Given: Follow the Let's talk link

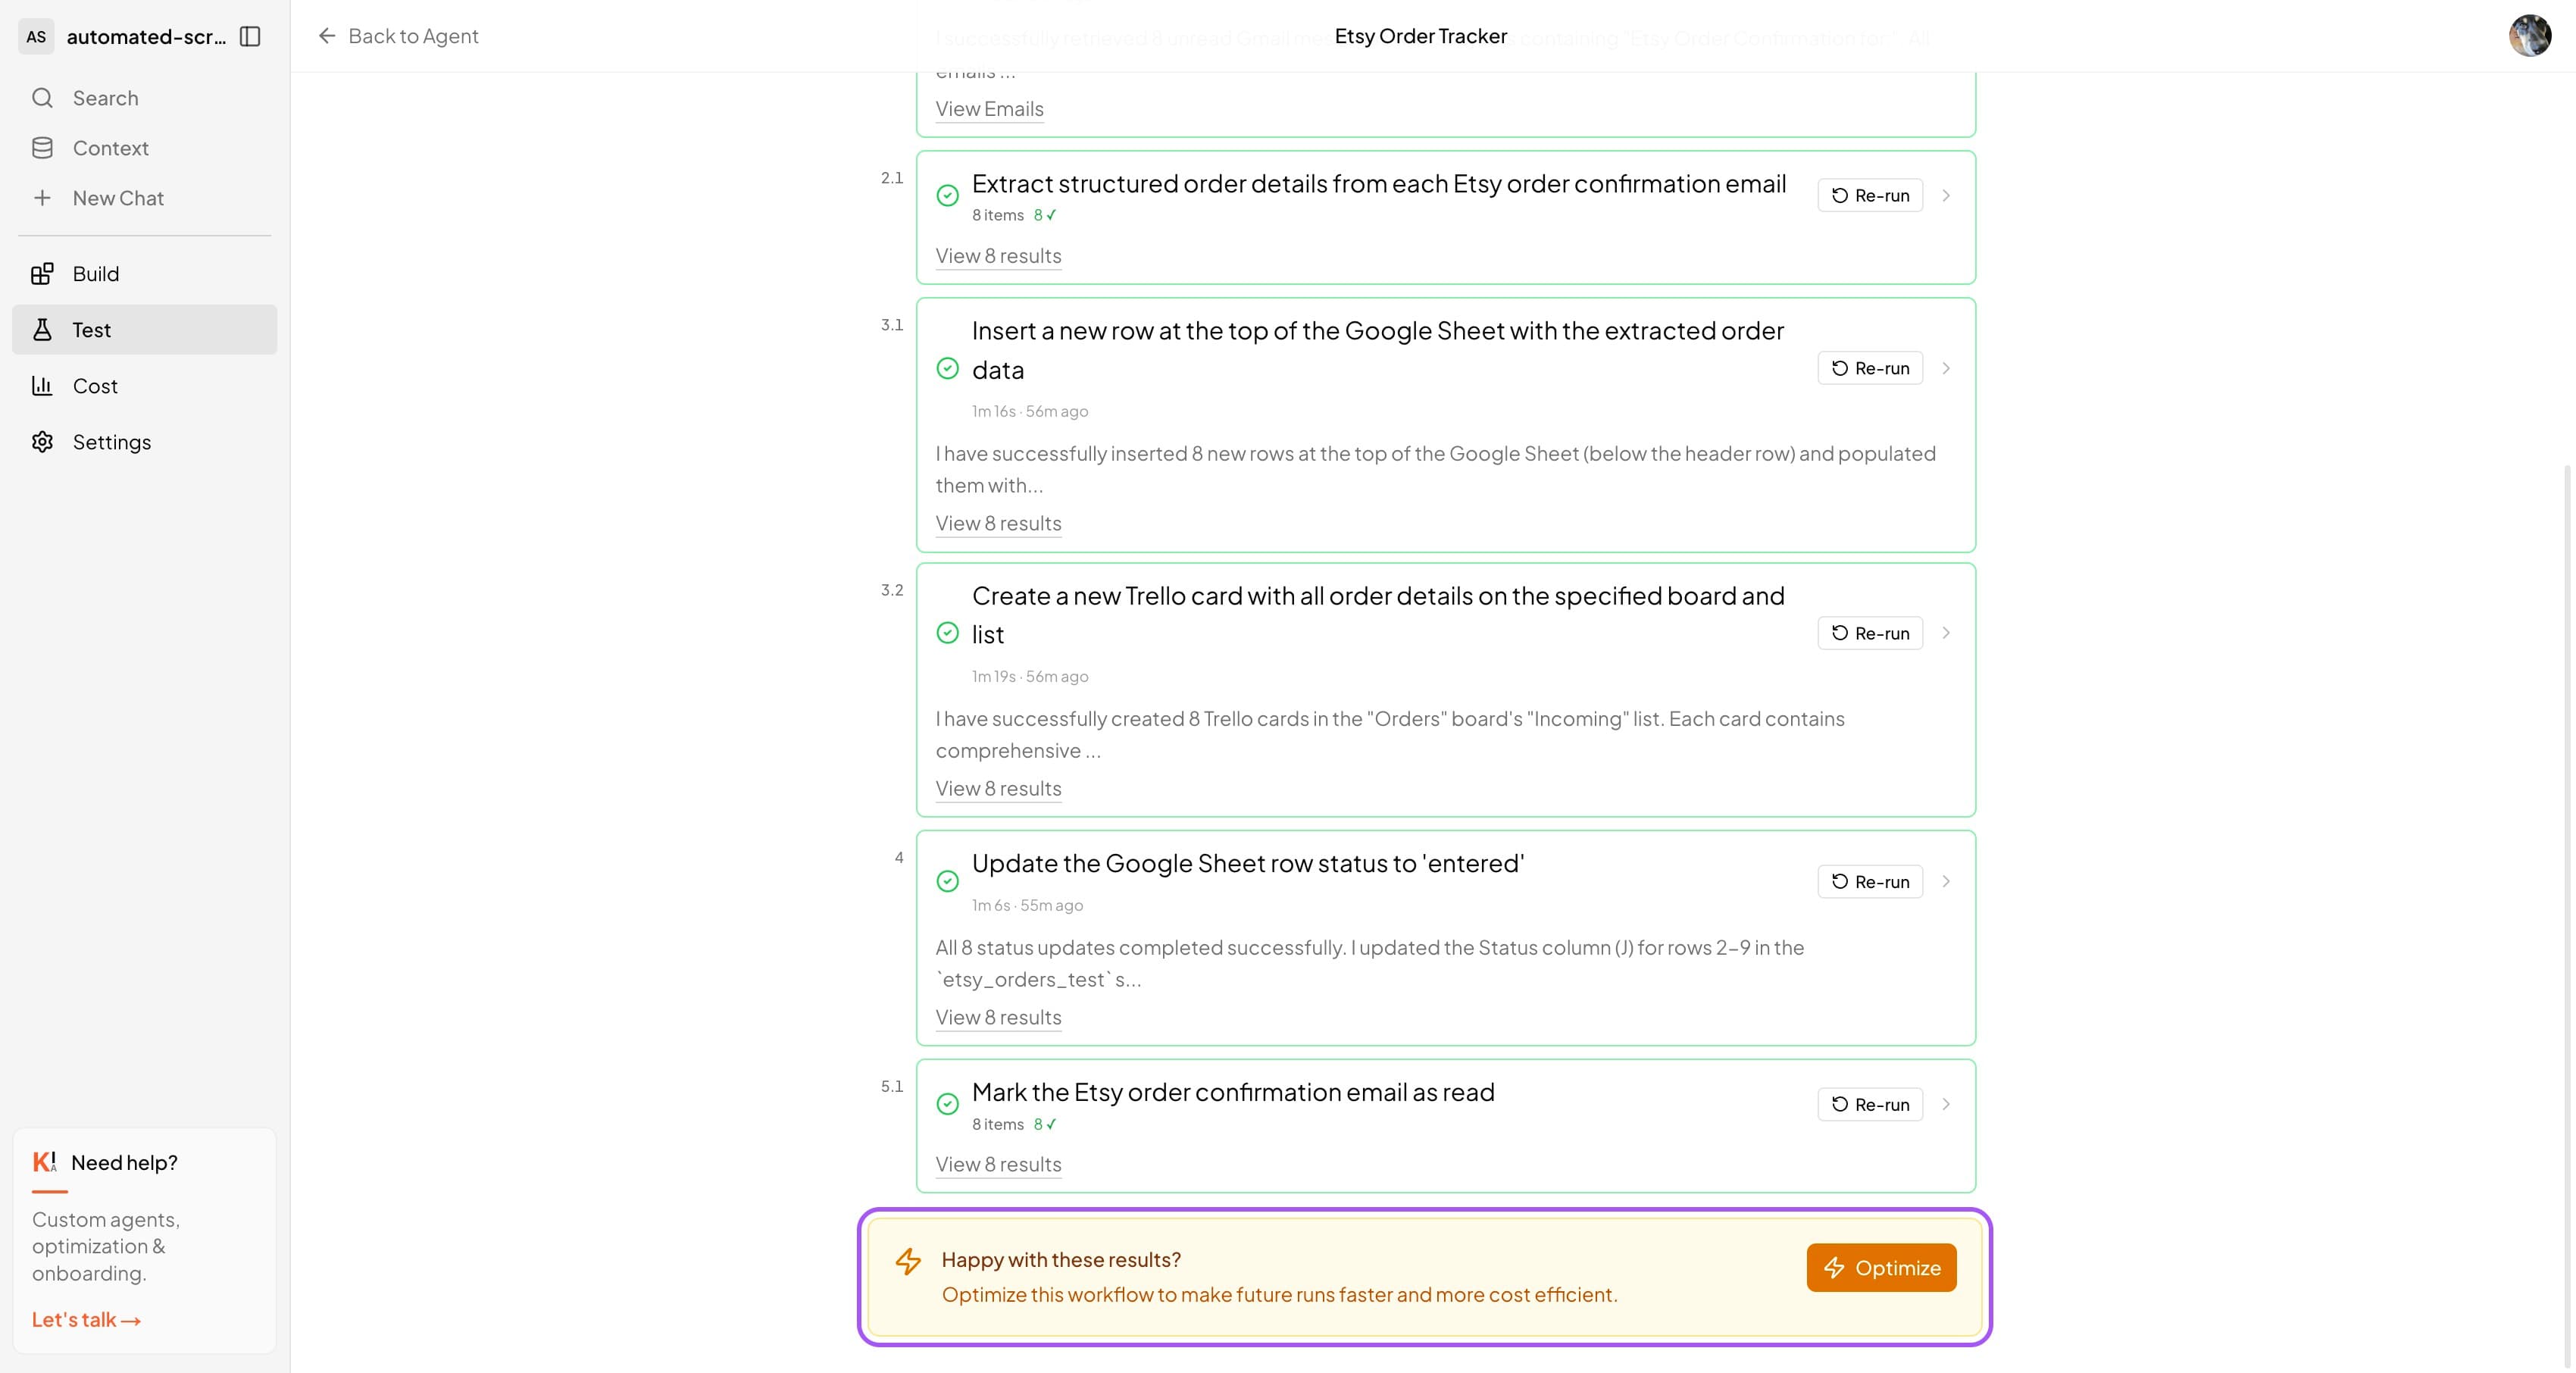Looking at the screenshot, I should tap(85, 1319).
